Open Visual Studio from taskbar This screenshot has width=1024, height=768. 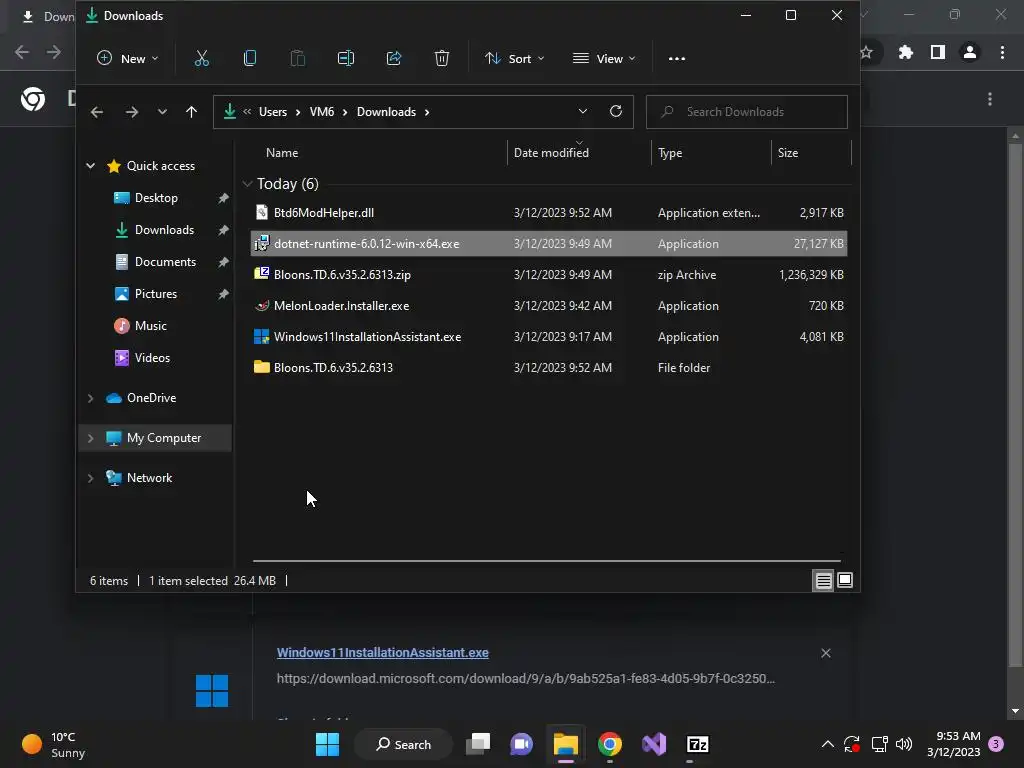pos(654,744)
